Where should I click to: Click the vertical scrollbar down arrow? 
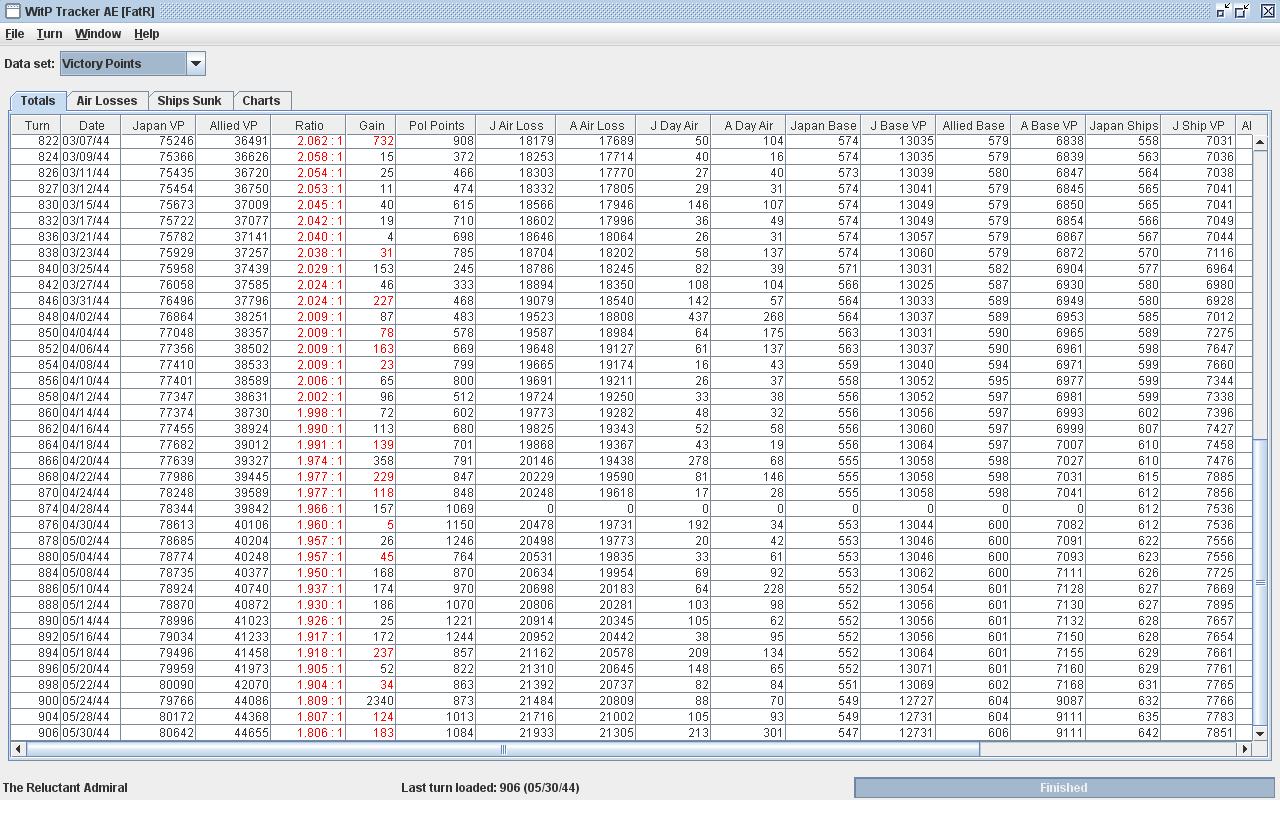(x=1260, y=734)
